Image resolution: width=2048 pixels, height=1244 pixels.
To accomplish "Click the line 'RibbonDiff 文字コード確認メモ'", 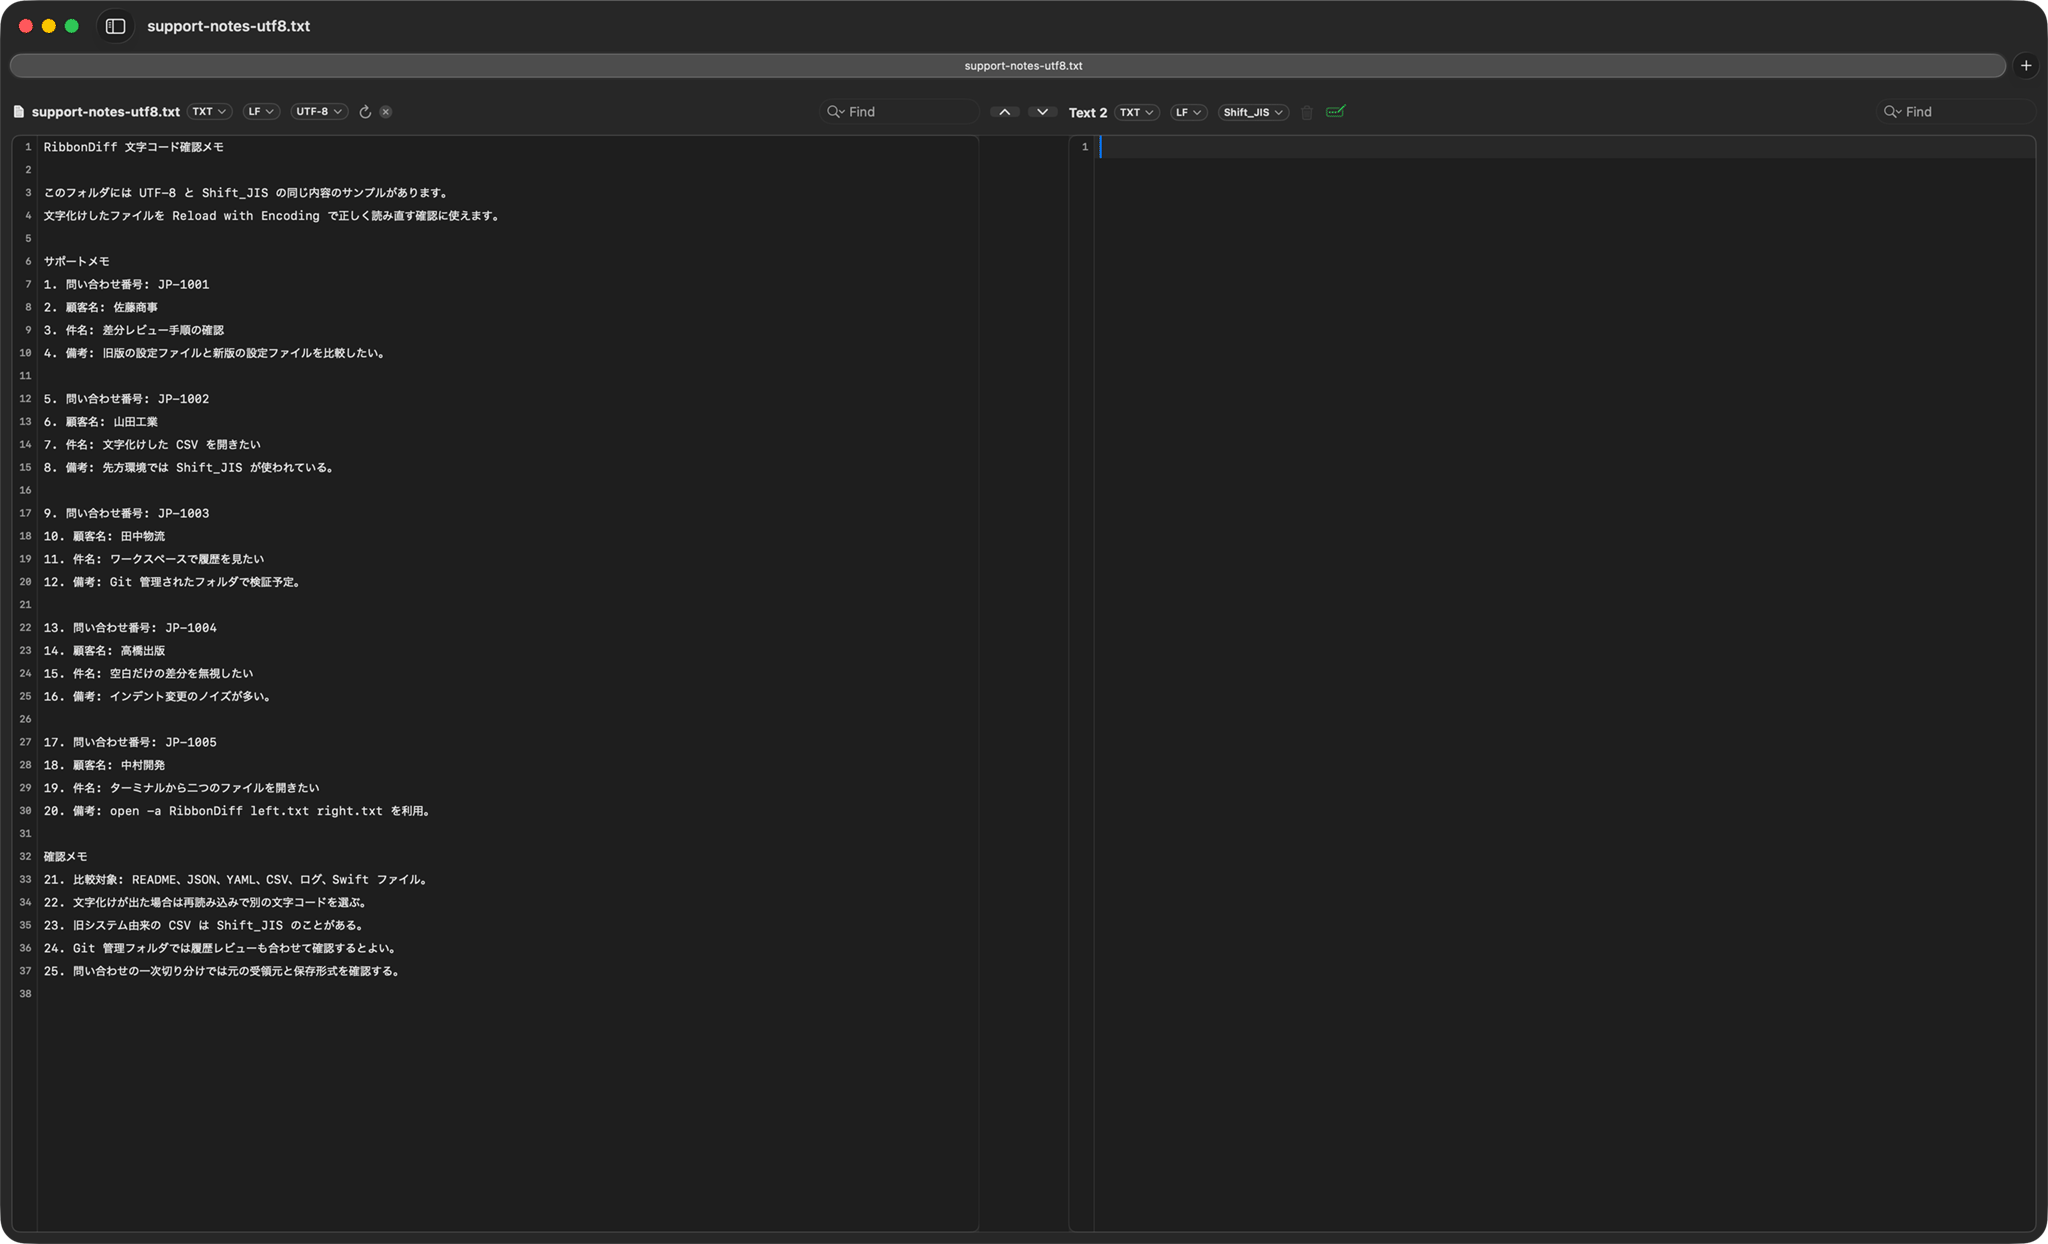I will pyautogui.click(x=134, y=147).
